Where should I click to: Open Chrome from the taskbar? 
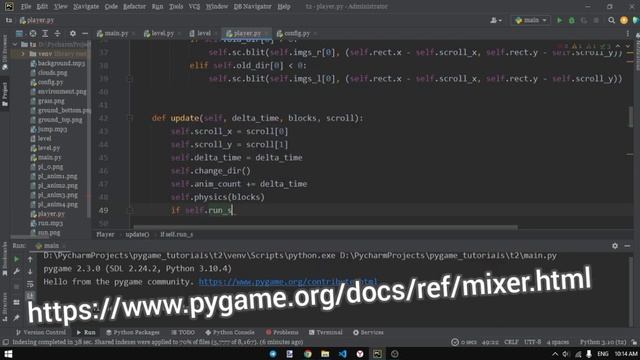click(x=308, y=354)
